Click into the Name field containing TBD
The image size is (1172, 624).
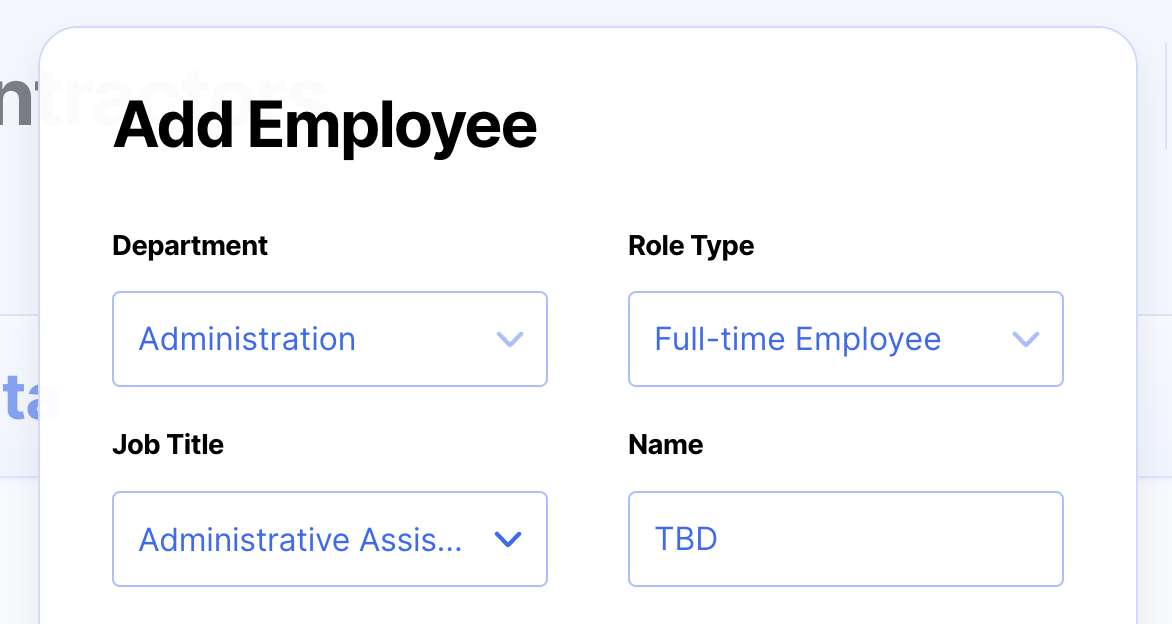[x=845, y=539]
